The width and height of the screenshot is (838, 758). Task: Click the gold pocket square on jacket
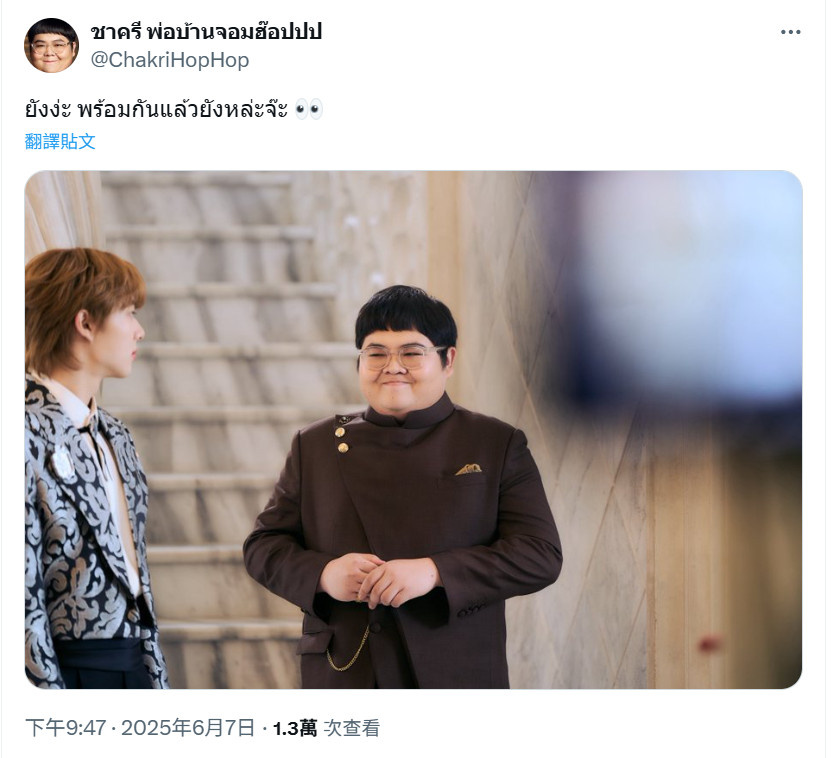[x=469, y=469]
